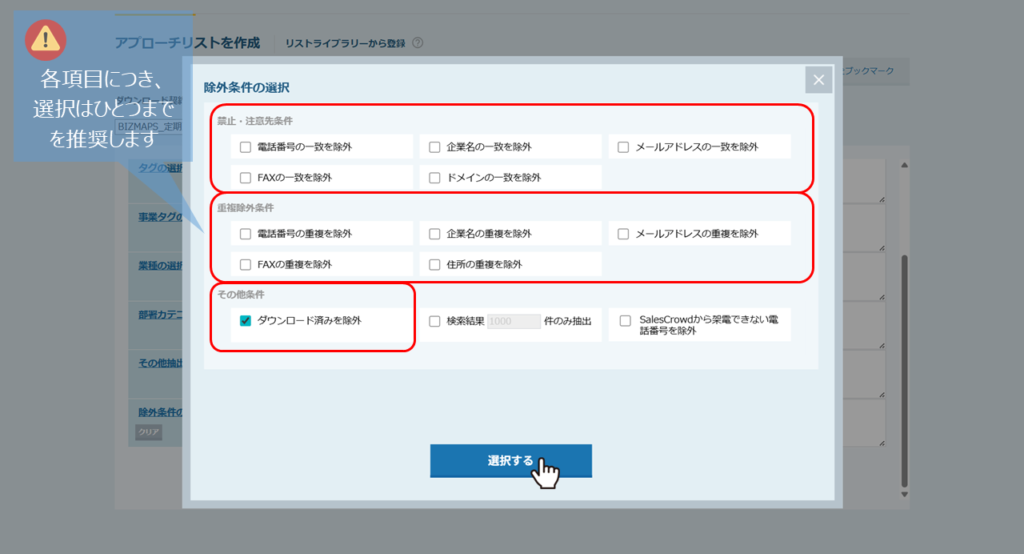
Task: Click the help question mark icon beside リストライブラリーから登録
Action: tap(417, 43)
